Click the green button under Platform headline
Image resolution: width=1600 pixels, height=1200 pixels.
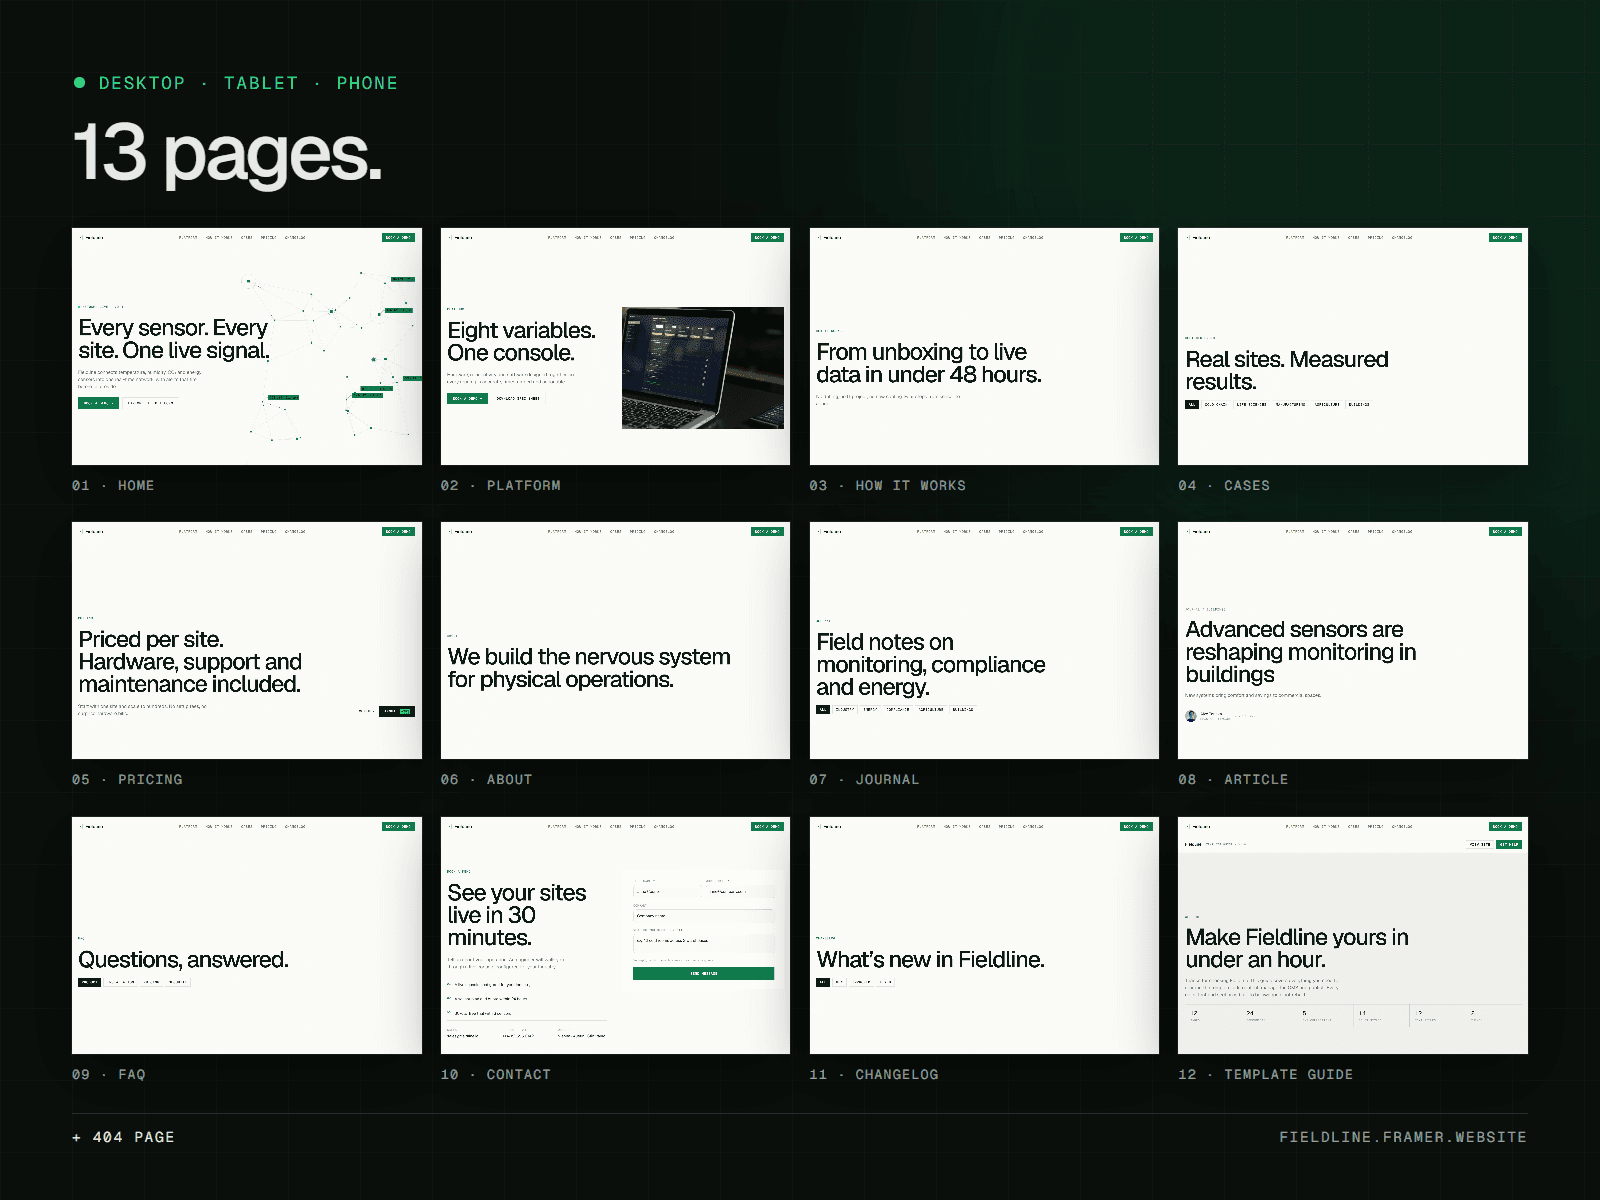(467, 398)
